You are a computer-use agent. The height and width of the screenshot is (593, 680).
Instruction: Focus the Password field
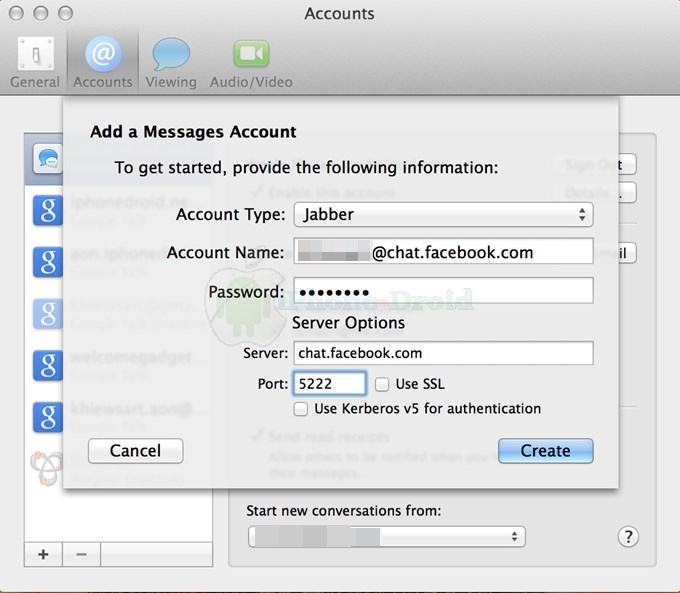[x=442, y=291]
